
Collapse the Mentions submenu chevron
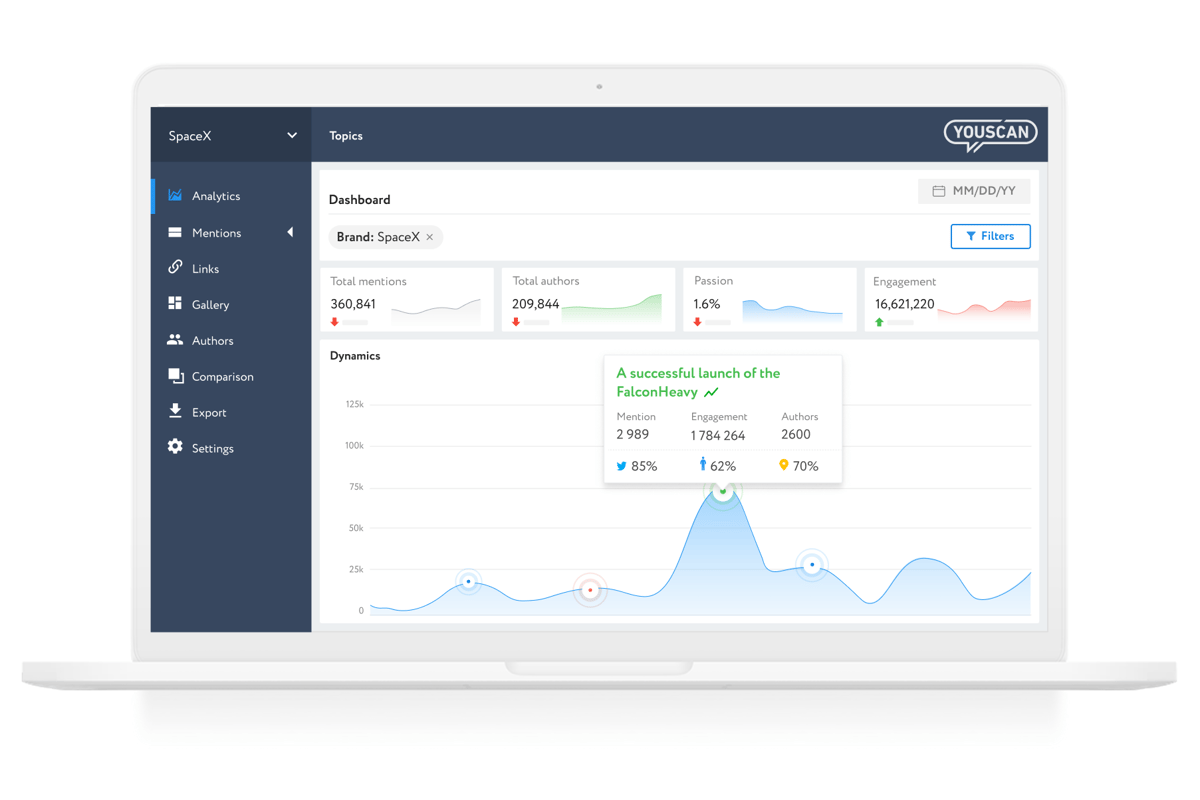pos(290,232)
